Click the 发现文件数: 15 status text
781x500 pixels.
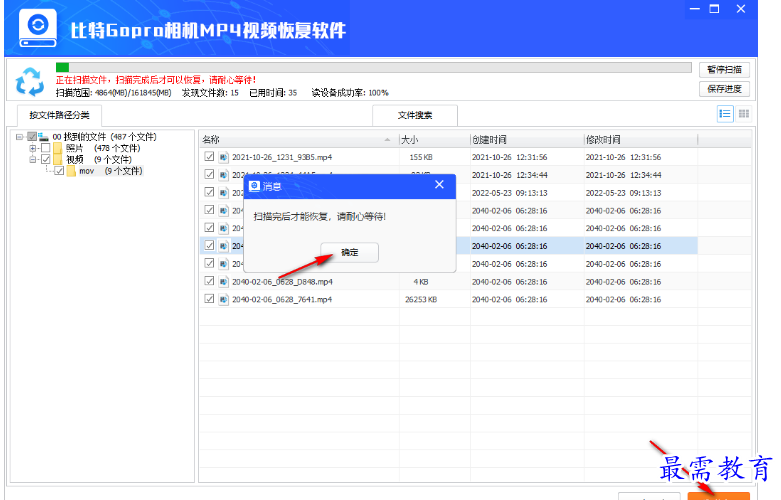point(210,93)
